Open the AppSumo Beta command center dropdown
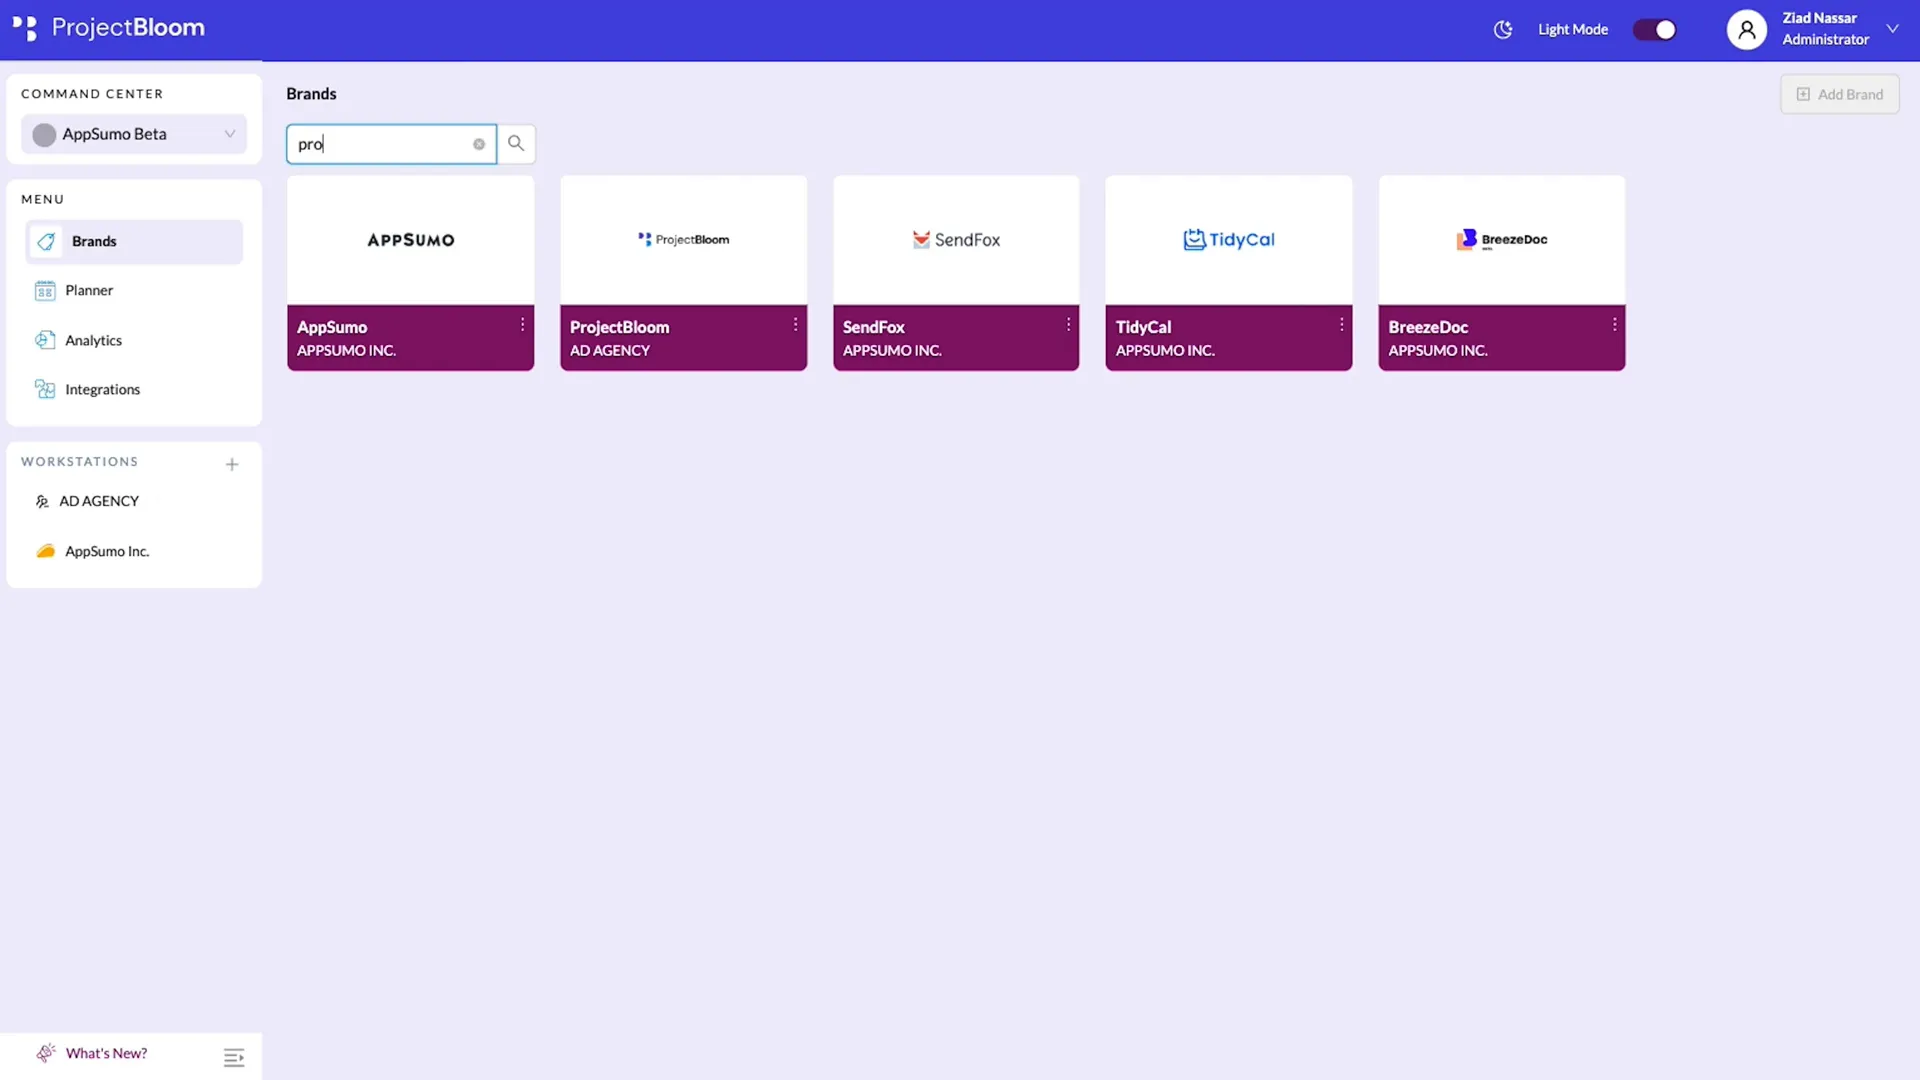The height and width of the screenshot is (1080, 1920). (134, 134)
